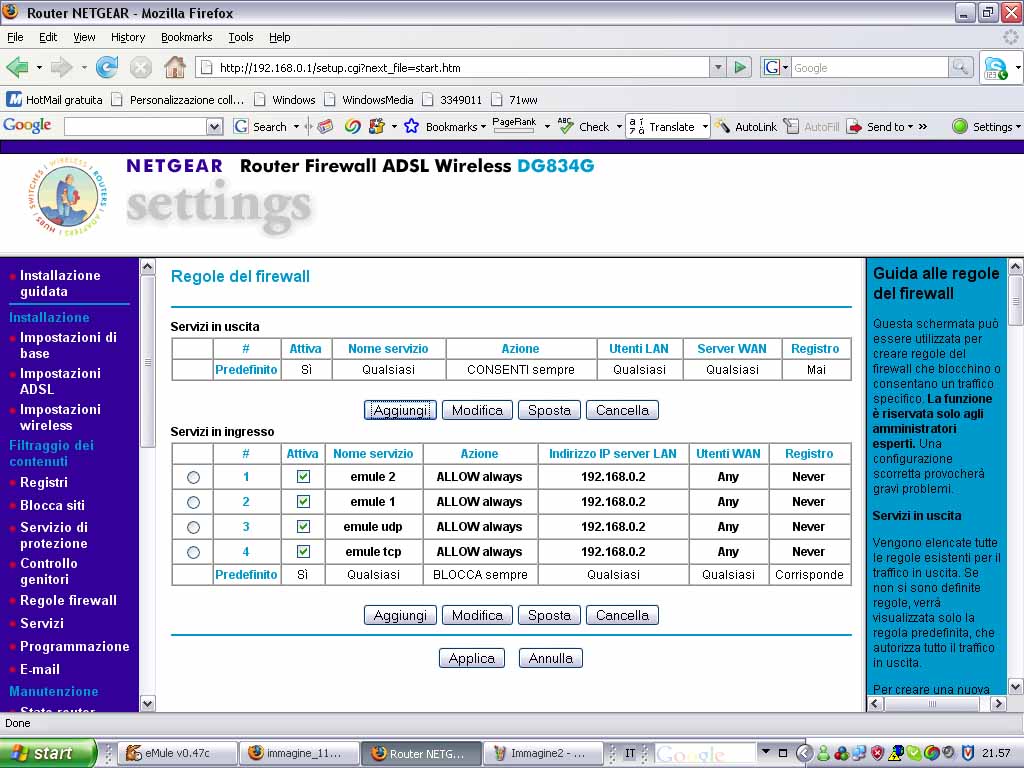
Task: Click the address bar URL field
Action: [455, 67]
